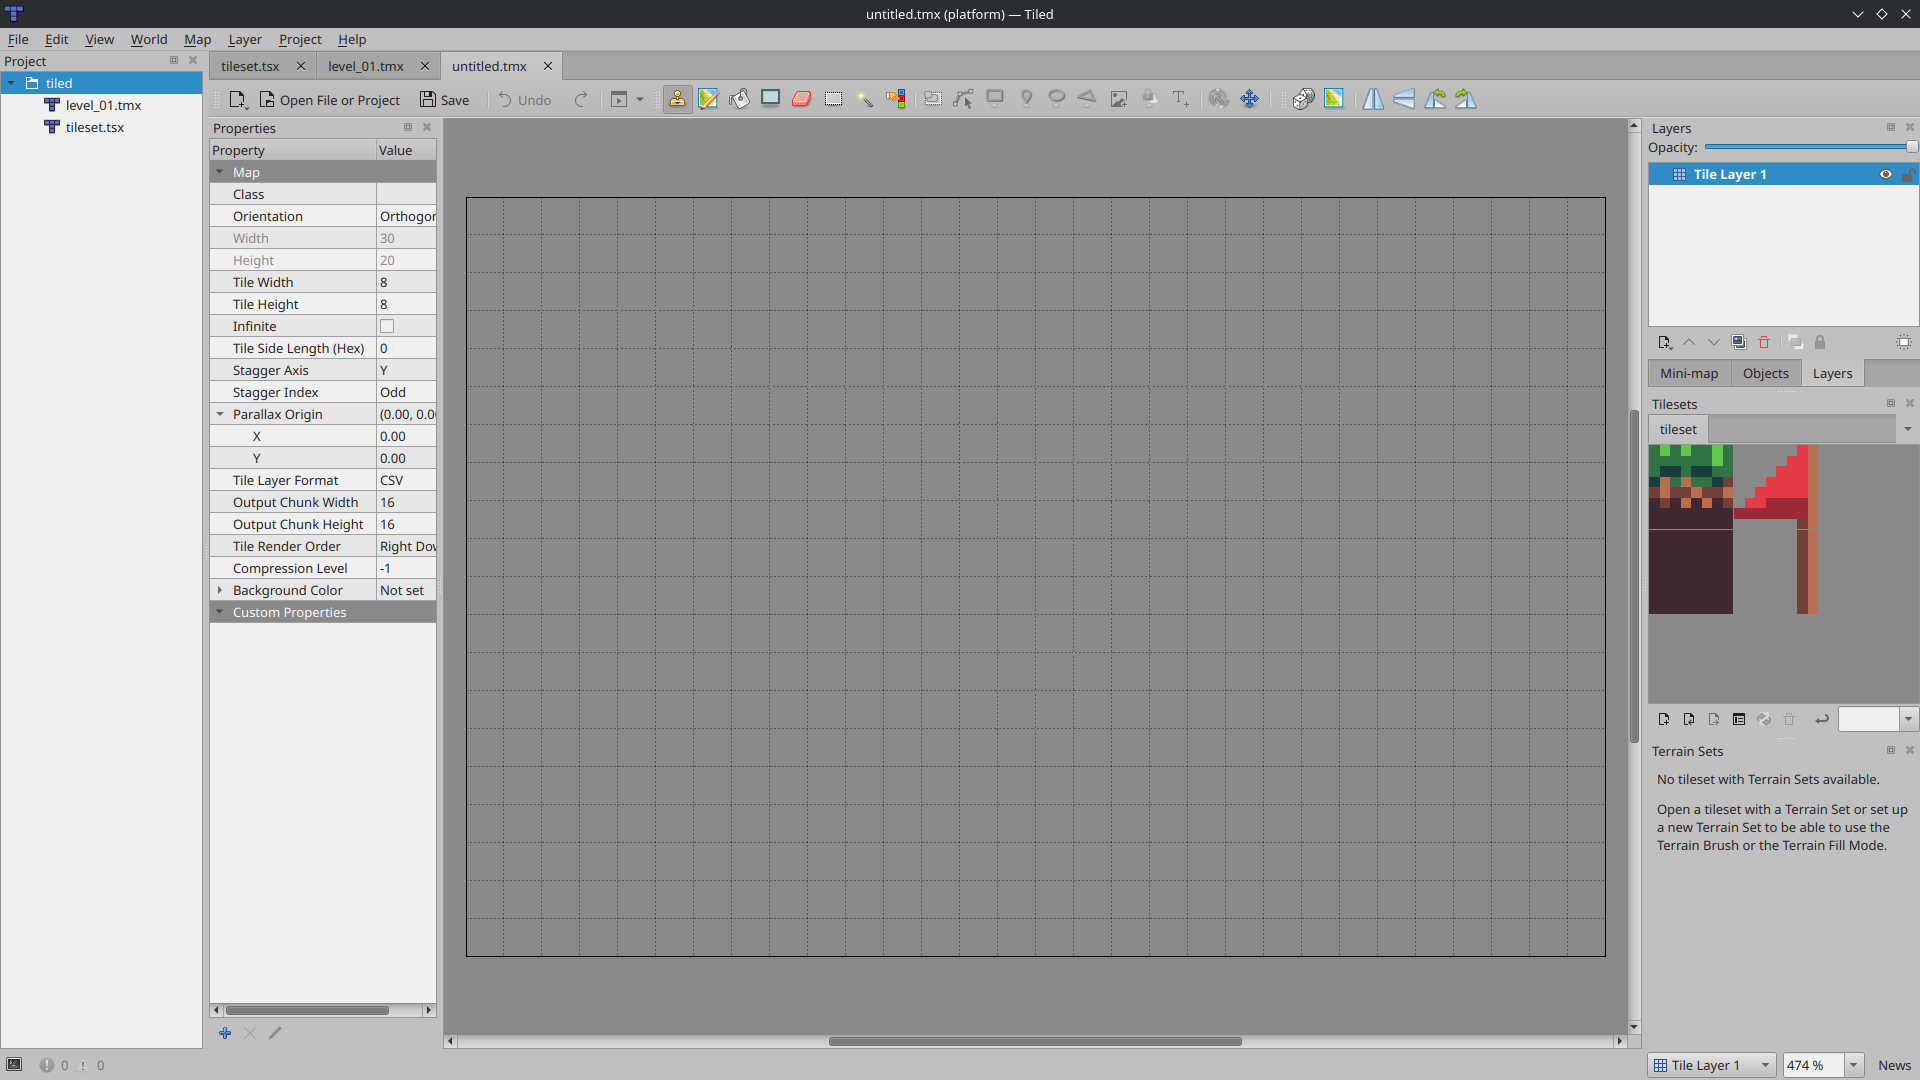
Task: Click Raise Layer up-arrow icon
Action: coord(1689,342)
